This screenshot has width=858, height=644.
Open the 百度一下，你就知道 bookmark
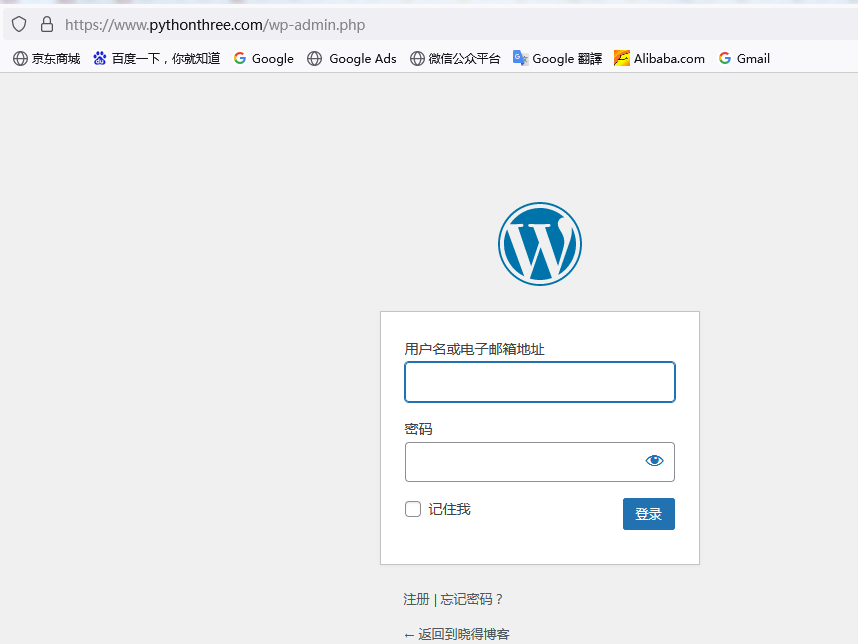pos(156,59)
